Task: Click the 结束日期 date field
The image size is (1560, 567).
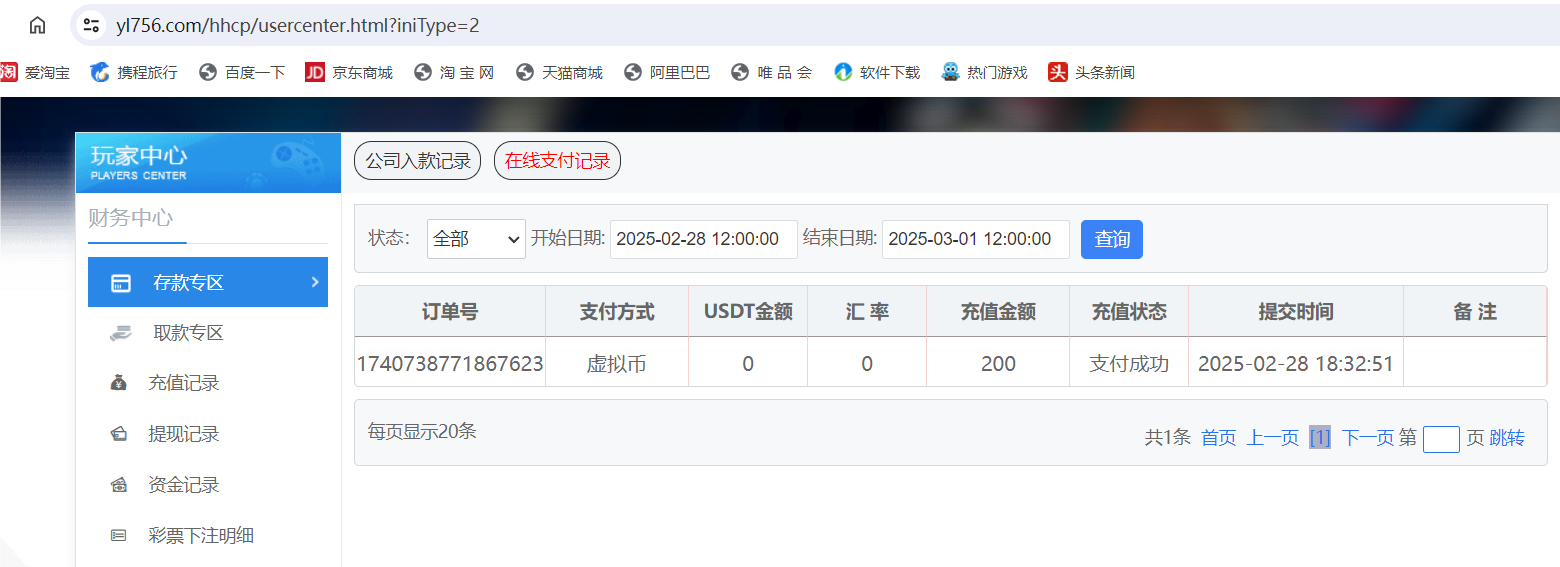Action: coord(976,239)
